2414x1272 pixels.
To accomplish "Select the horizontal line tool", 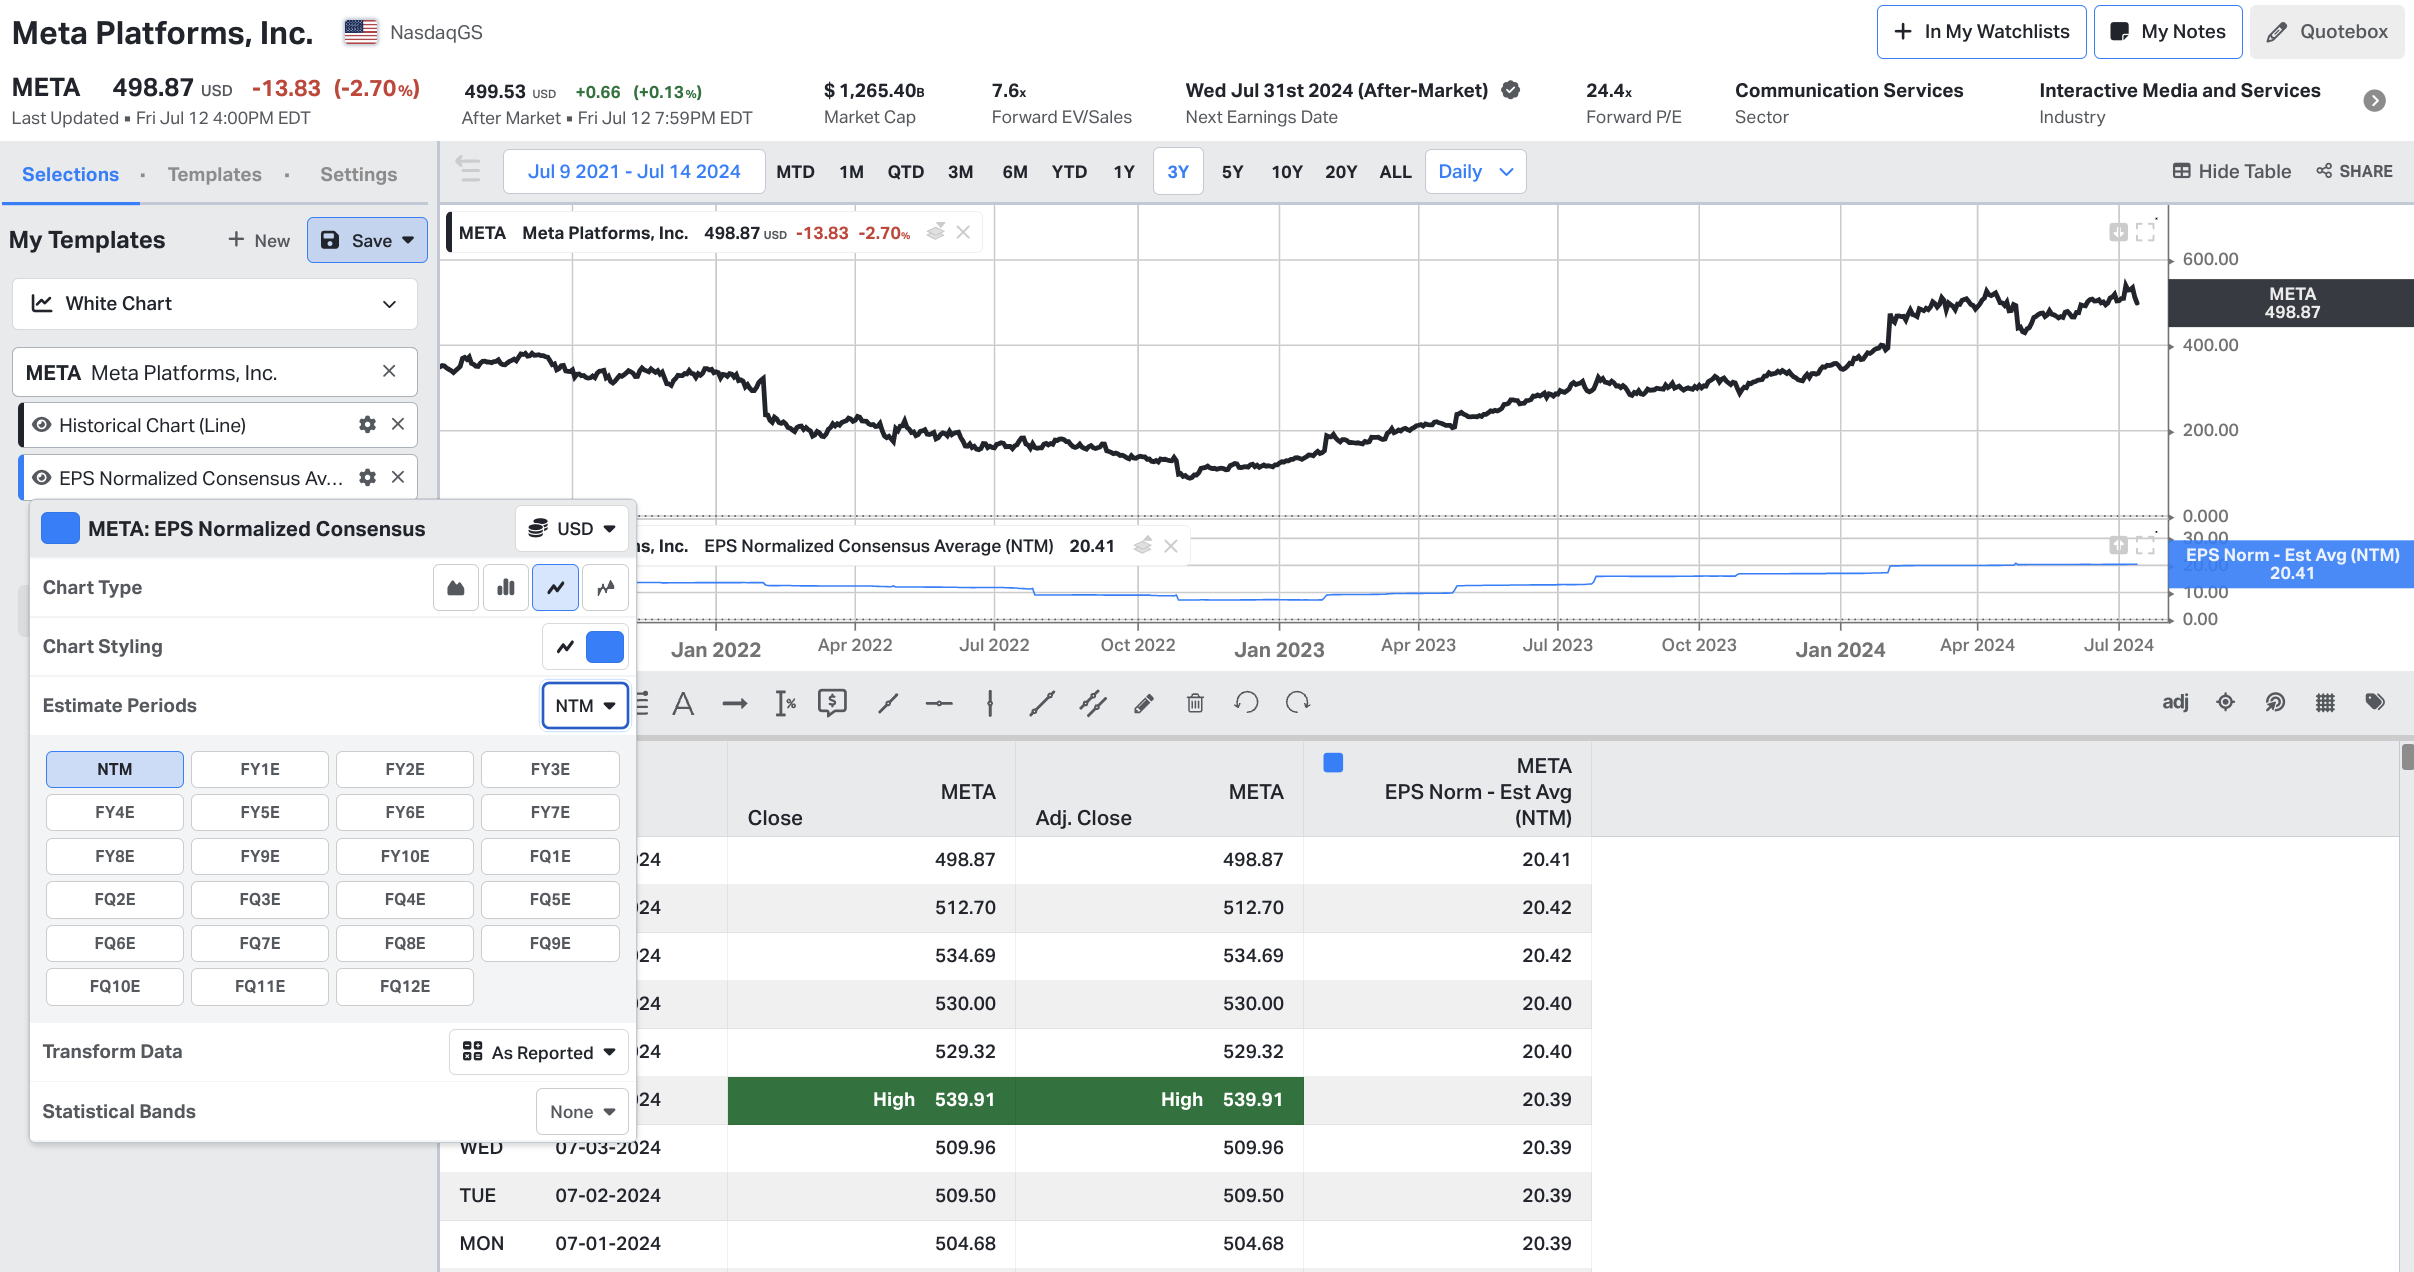I will click(939, 704).
